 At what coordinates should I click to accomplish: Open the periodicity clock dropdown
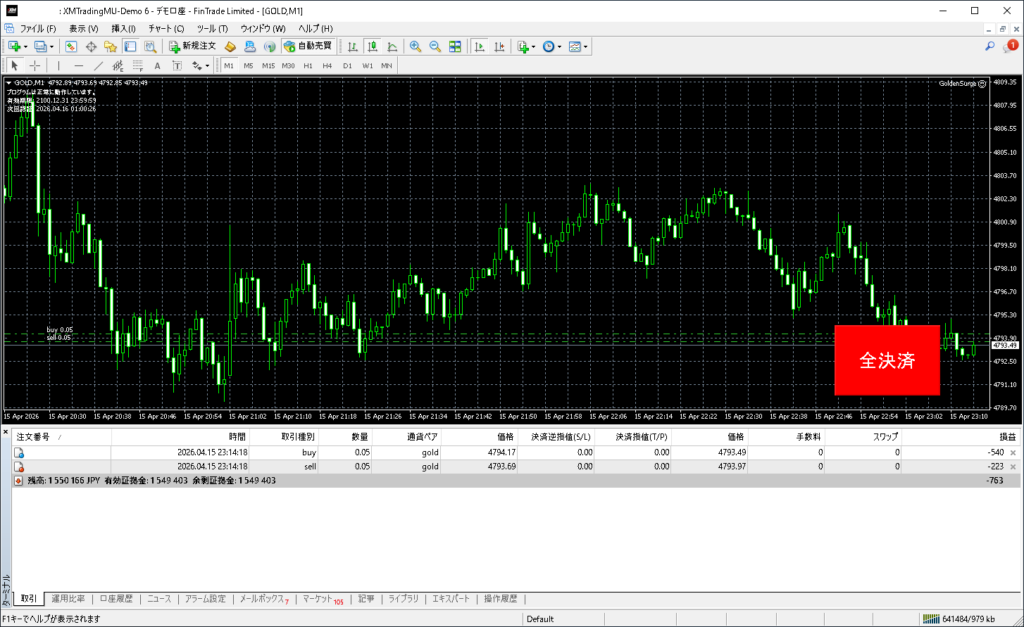coord(552,46)
